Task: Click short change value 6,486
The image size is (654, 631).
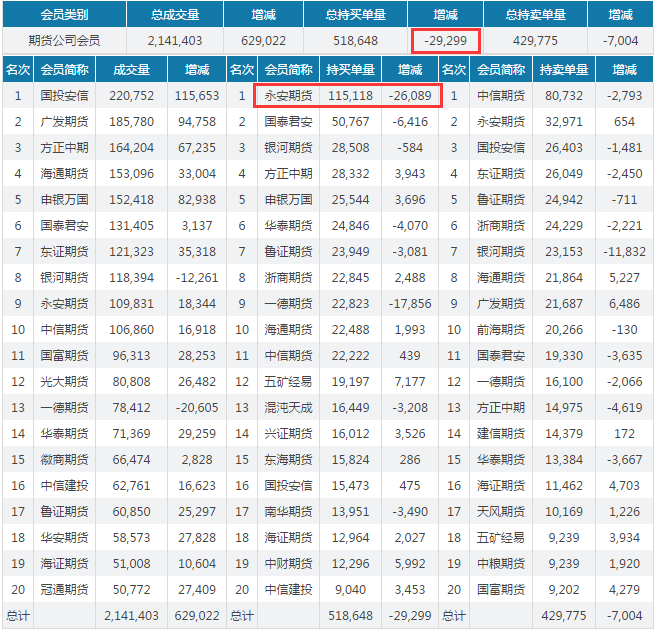Action: click(x=624, y=303)
